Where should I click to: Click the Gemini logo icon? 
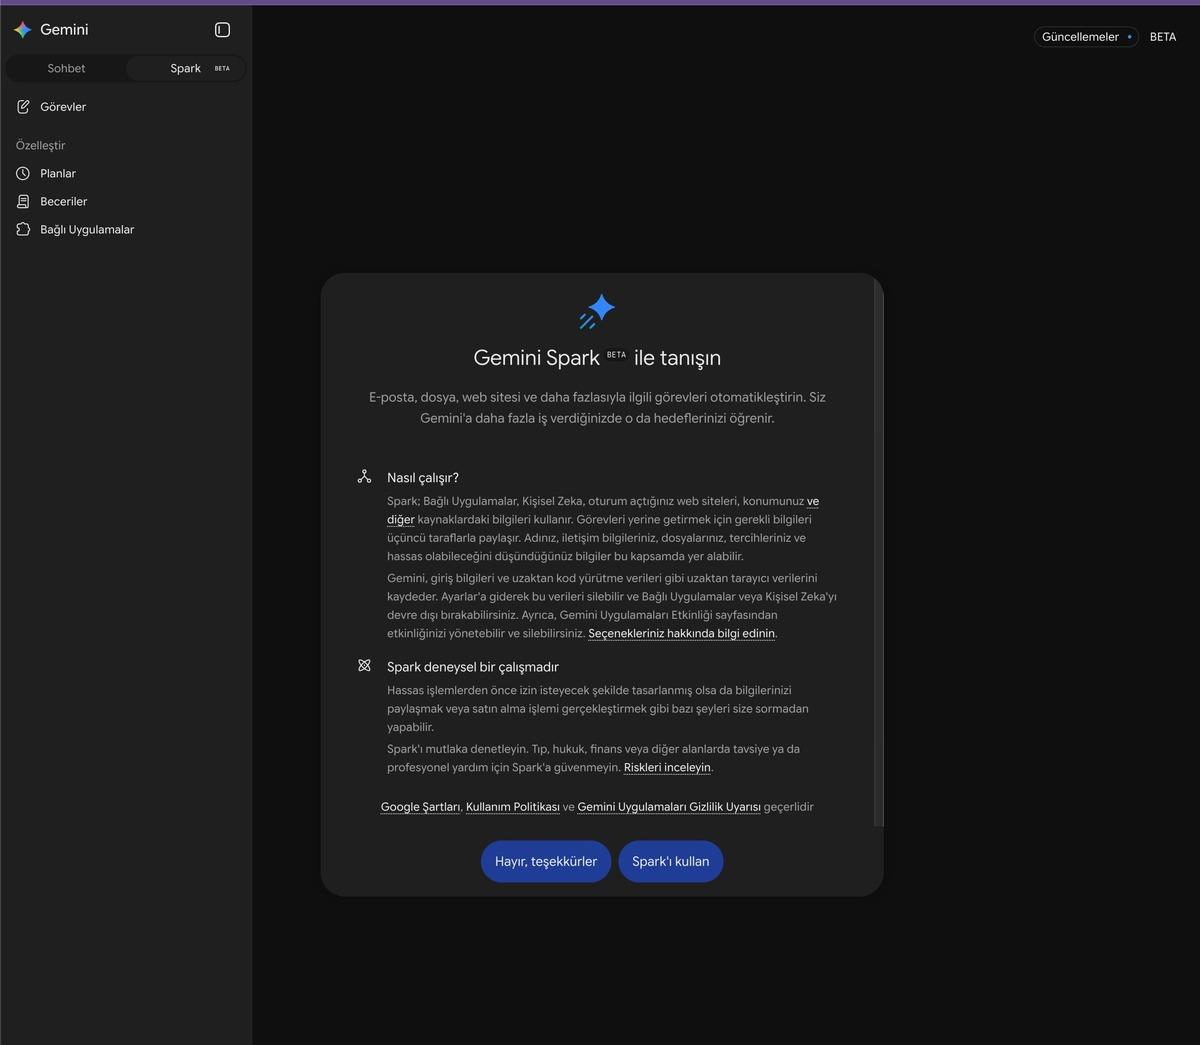tap(22, 30)
